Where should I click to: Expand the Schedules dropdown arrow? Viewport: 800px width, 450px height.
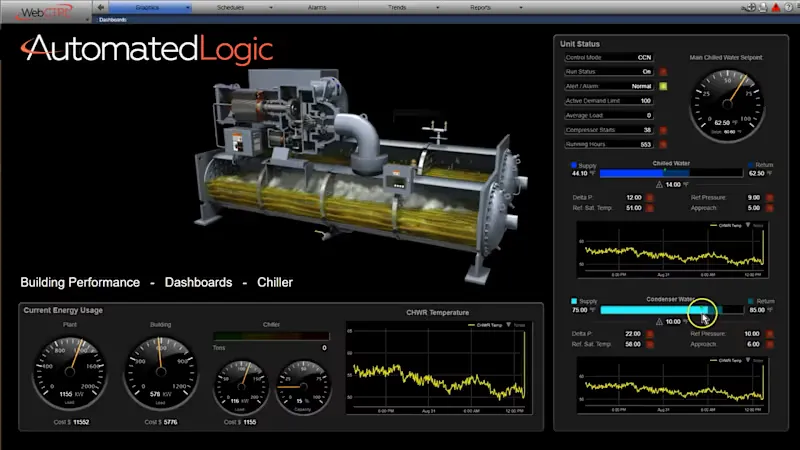point(271,8)
